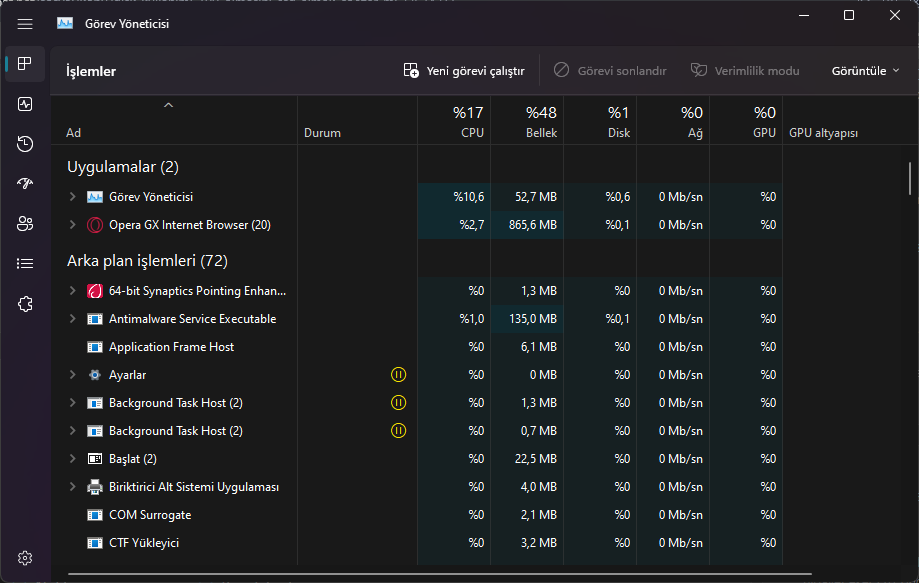Click the CTF Yükleyici process icon
Image resolution: width=919 pixels, height=583 pixels.
(94, 543)
